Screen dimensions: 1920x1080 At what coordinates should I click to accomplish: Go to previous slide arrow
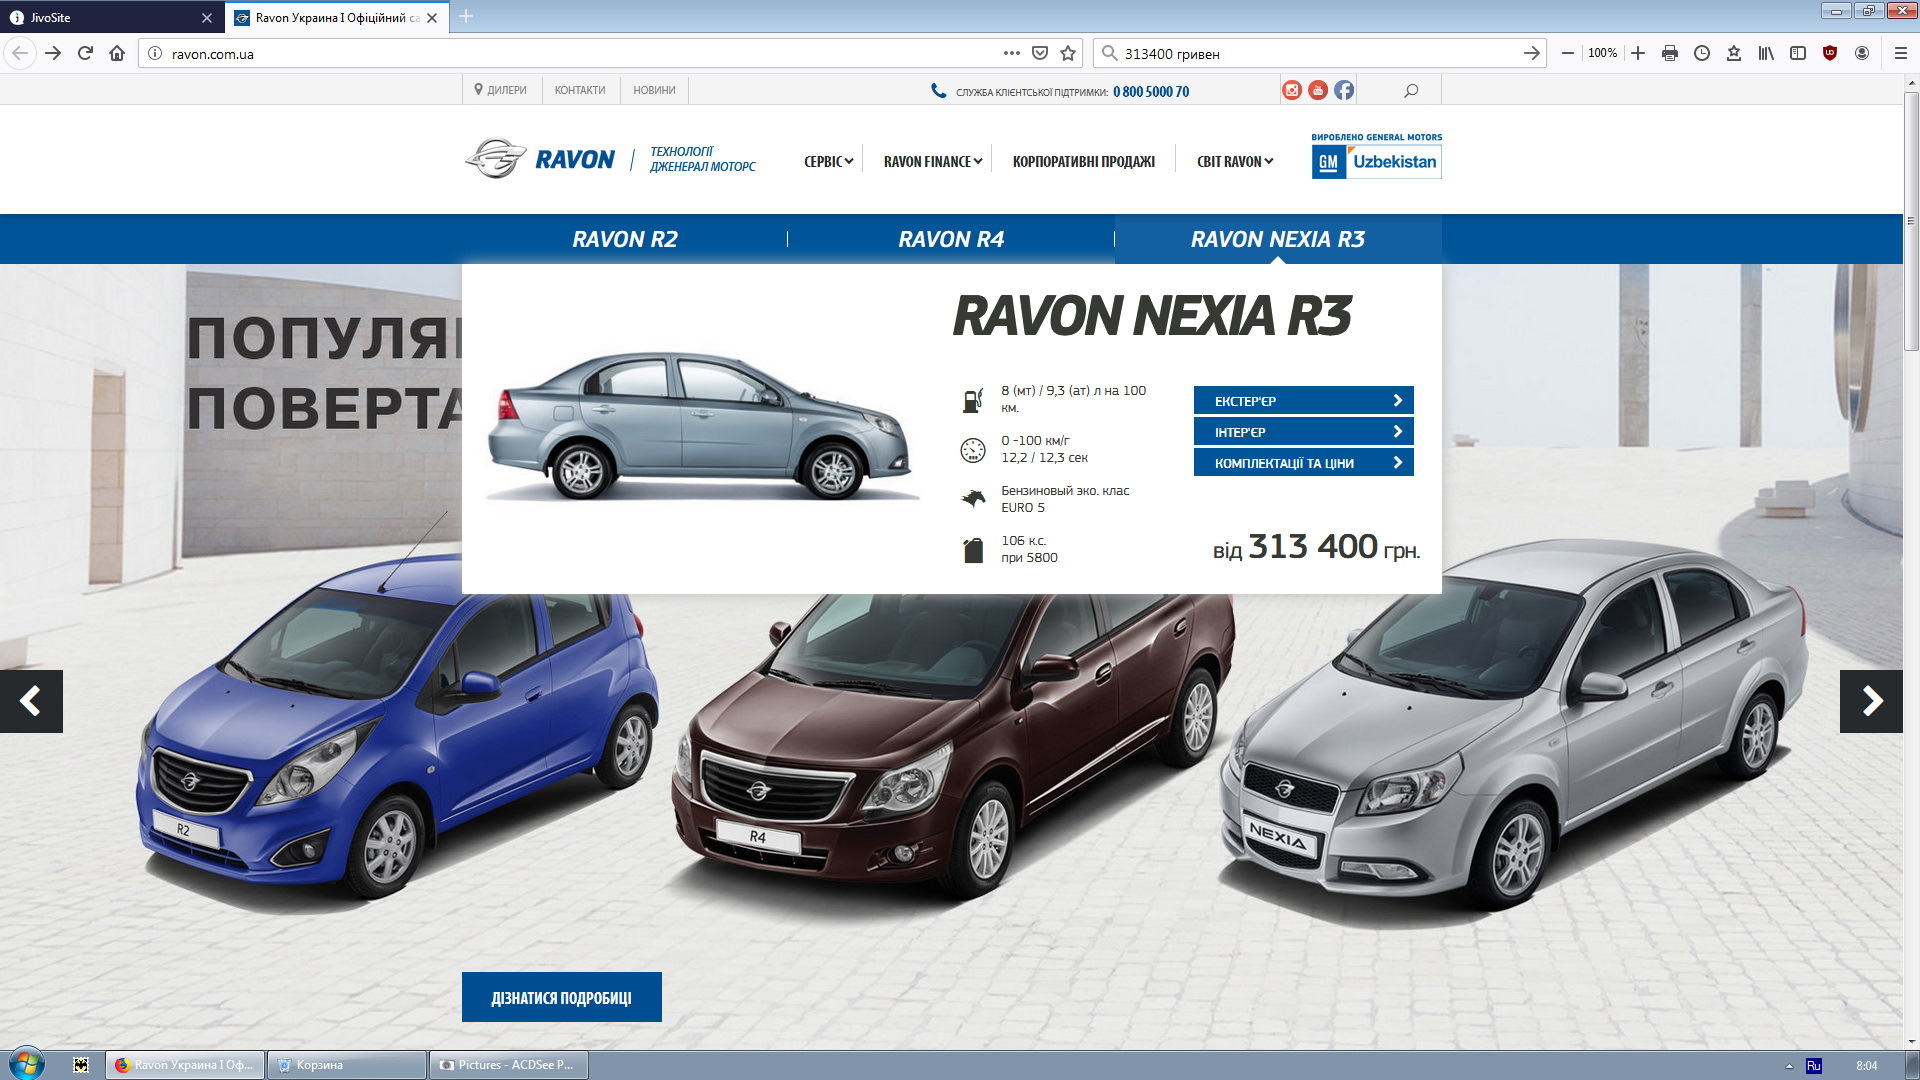coord(31,701)
